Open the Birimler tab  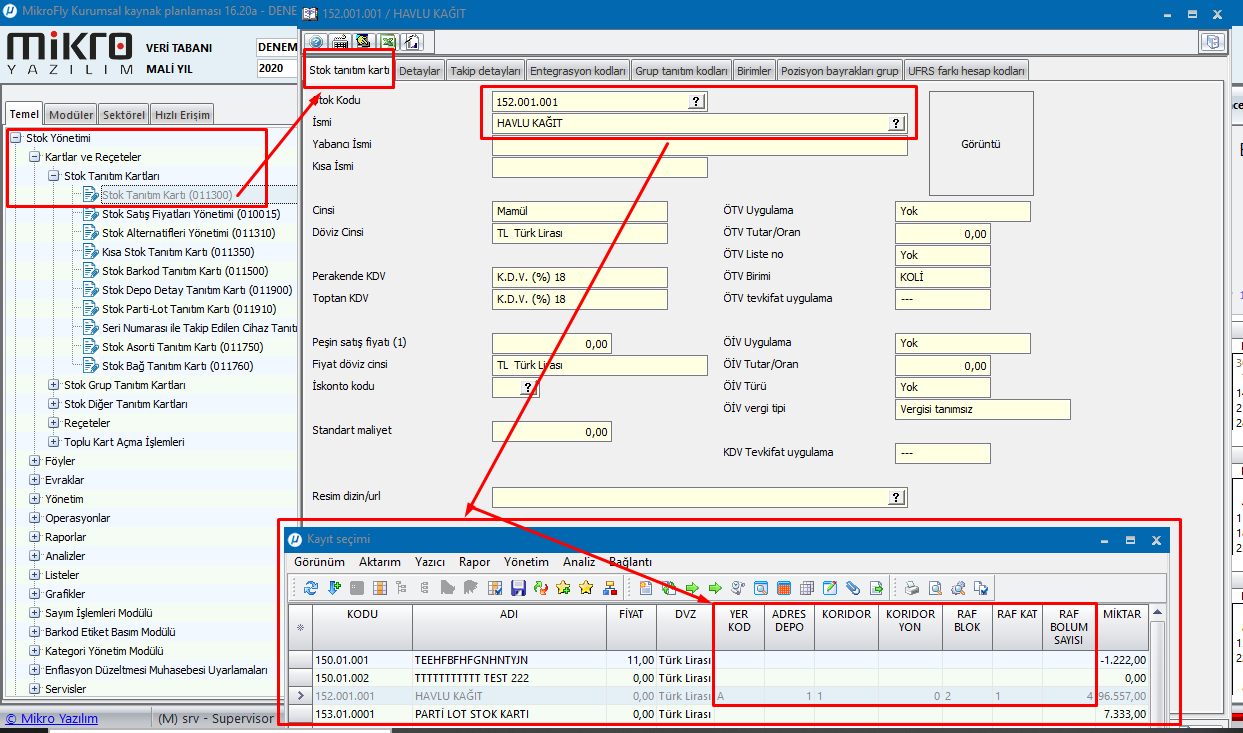(754, 71)
